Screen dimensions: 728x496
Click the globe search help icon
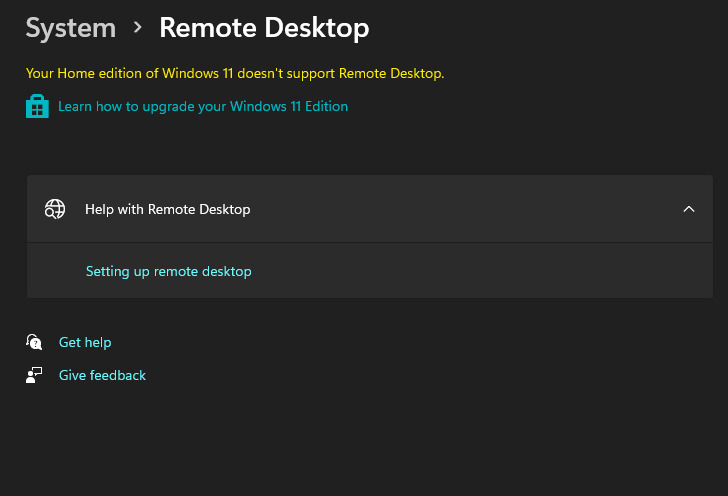click(55, 209)
